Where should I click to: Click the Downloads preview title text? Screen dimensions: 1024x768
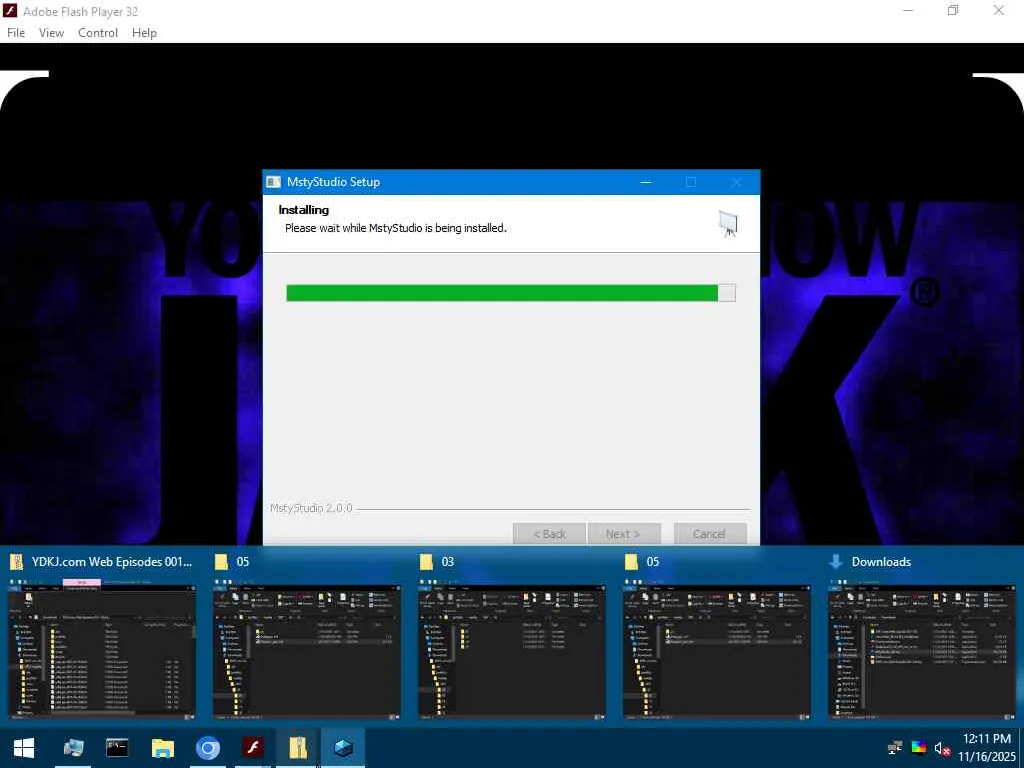pos(881,562)
